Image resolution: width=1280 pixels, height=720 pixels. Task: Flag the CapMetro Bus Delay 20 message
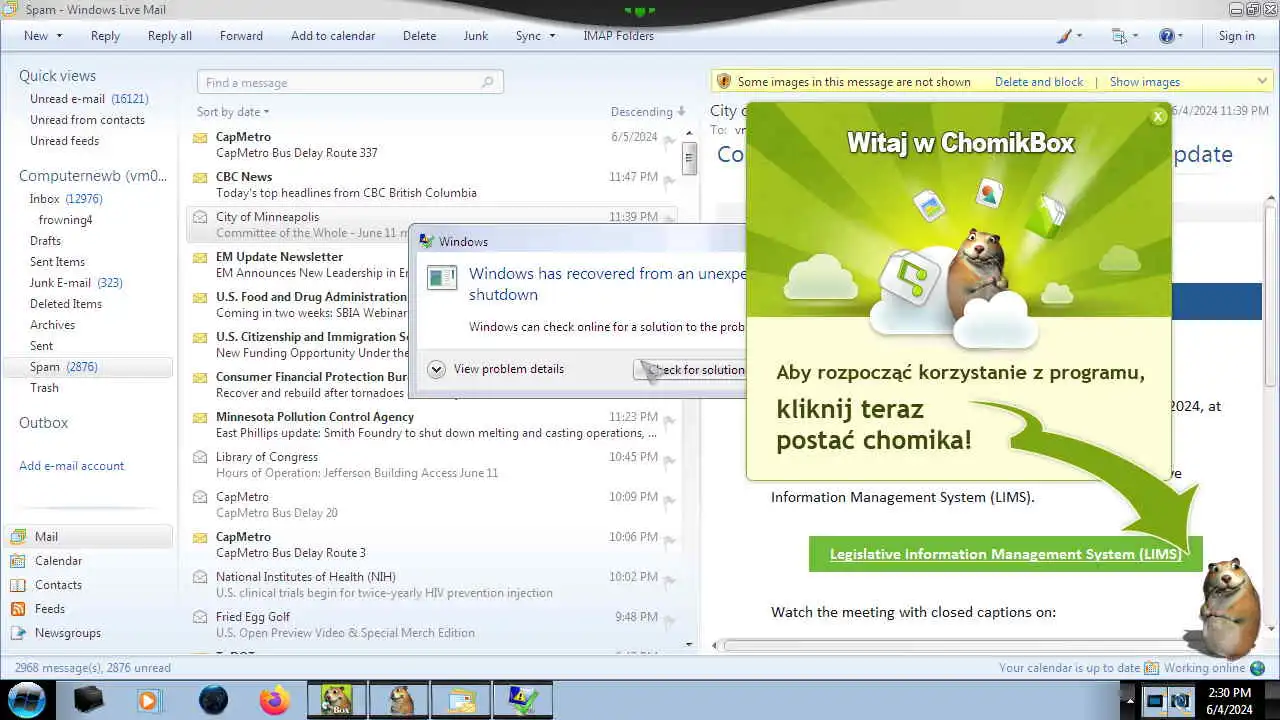pos(669,503)
